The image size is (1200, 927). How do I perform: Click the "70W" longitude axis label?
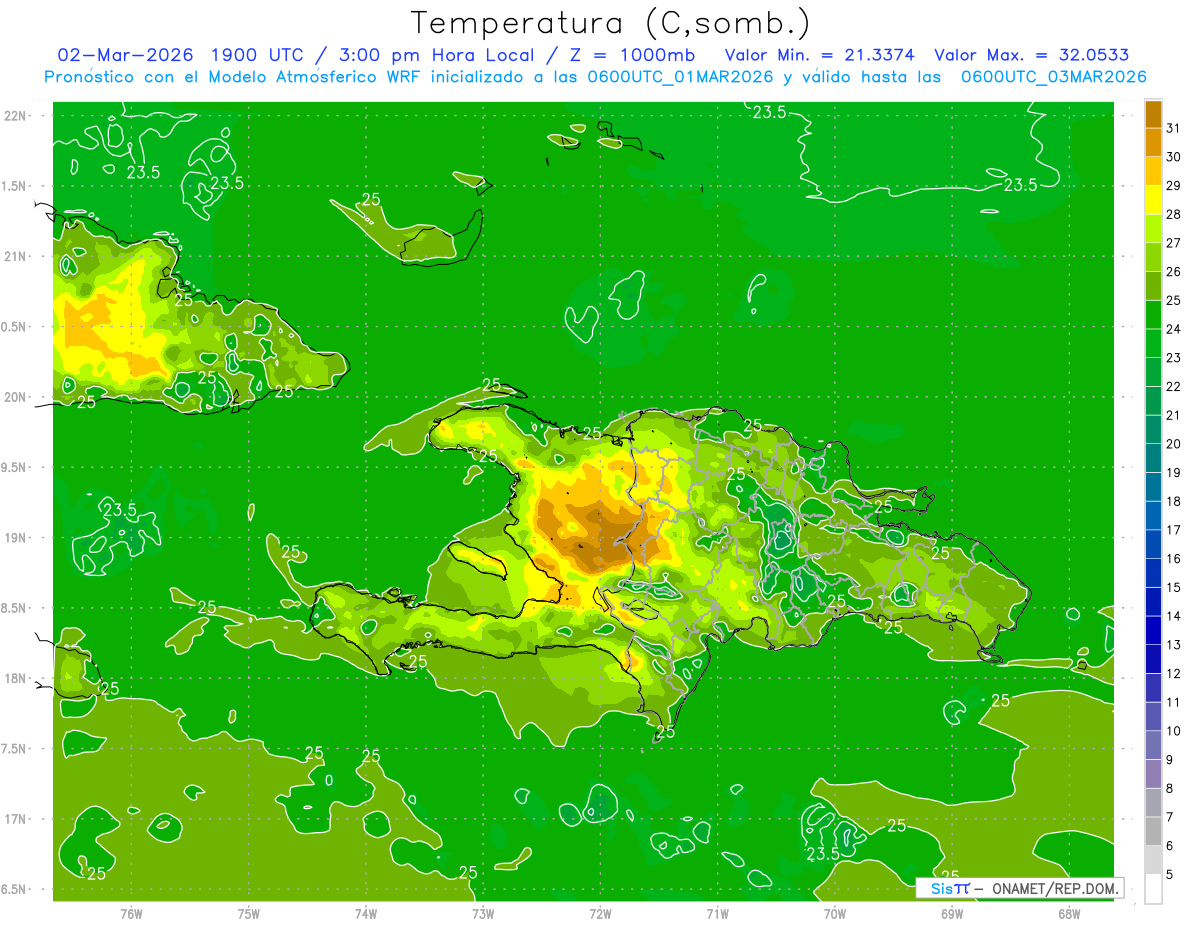coord(834,913)
